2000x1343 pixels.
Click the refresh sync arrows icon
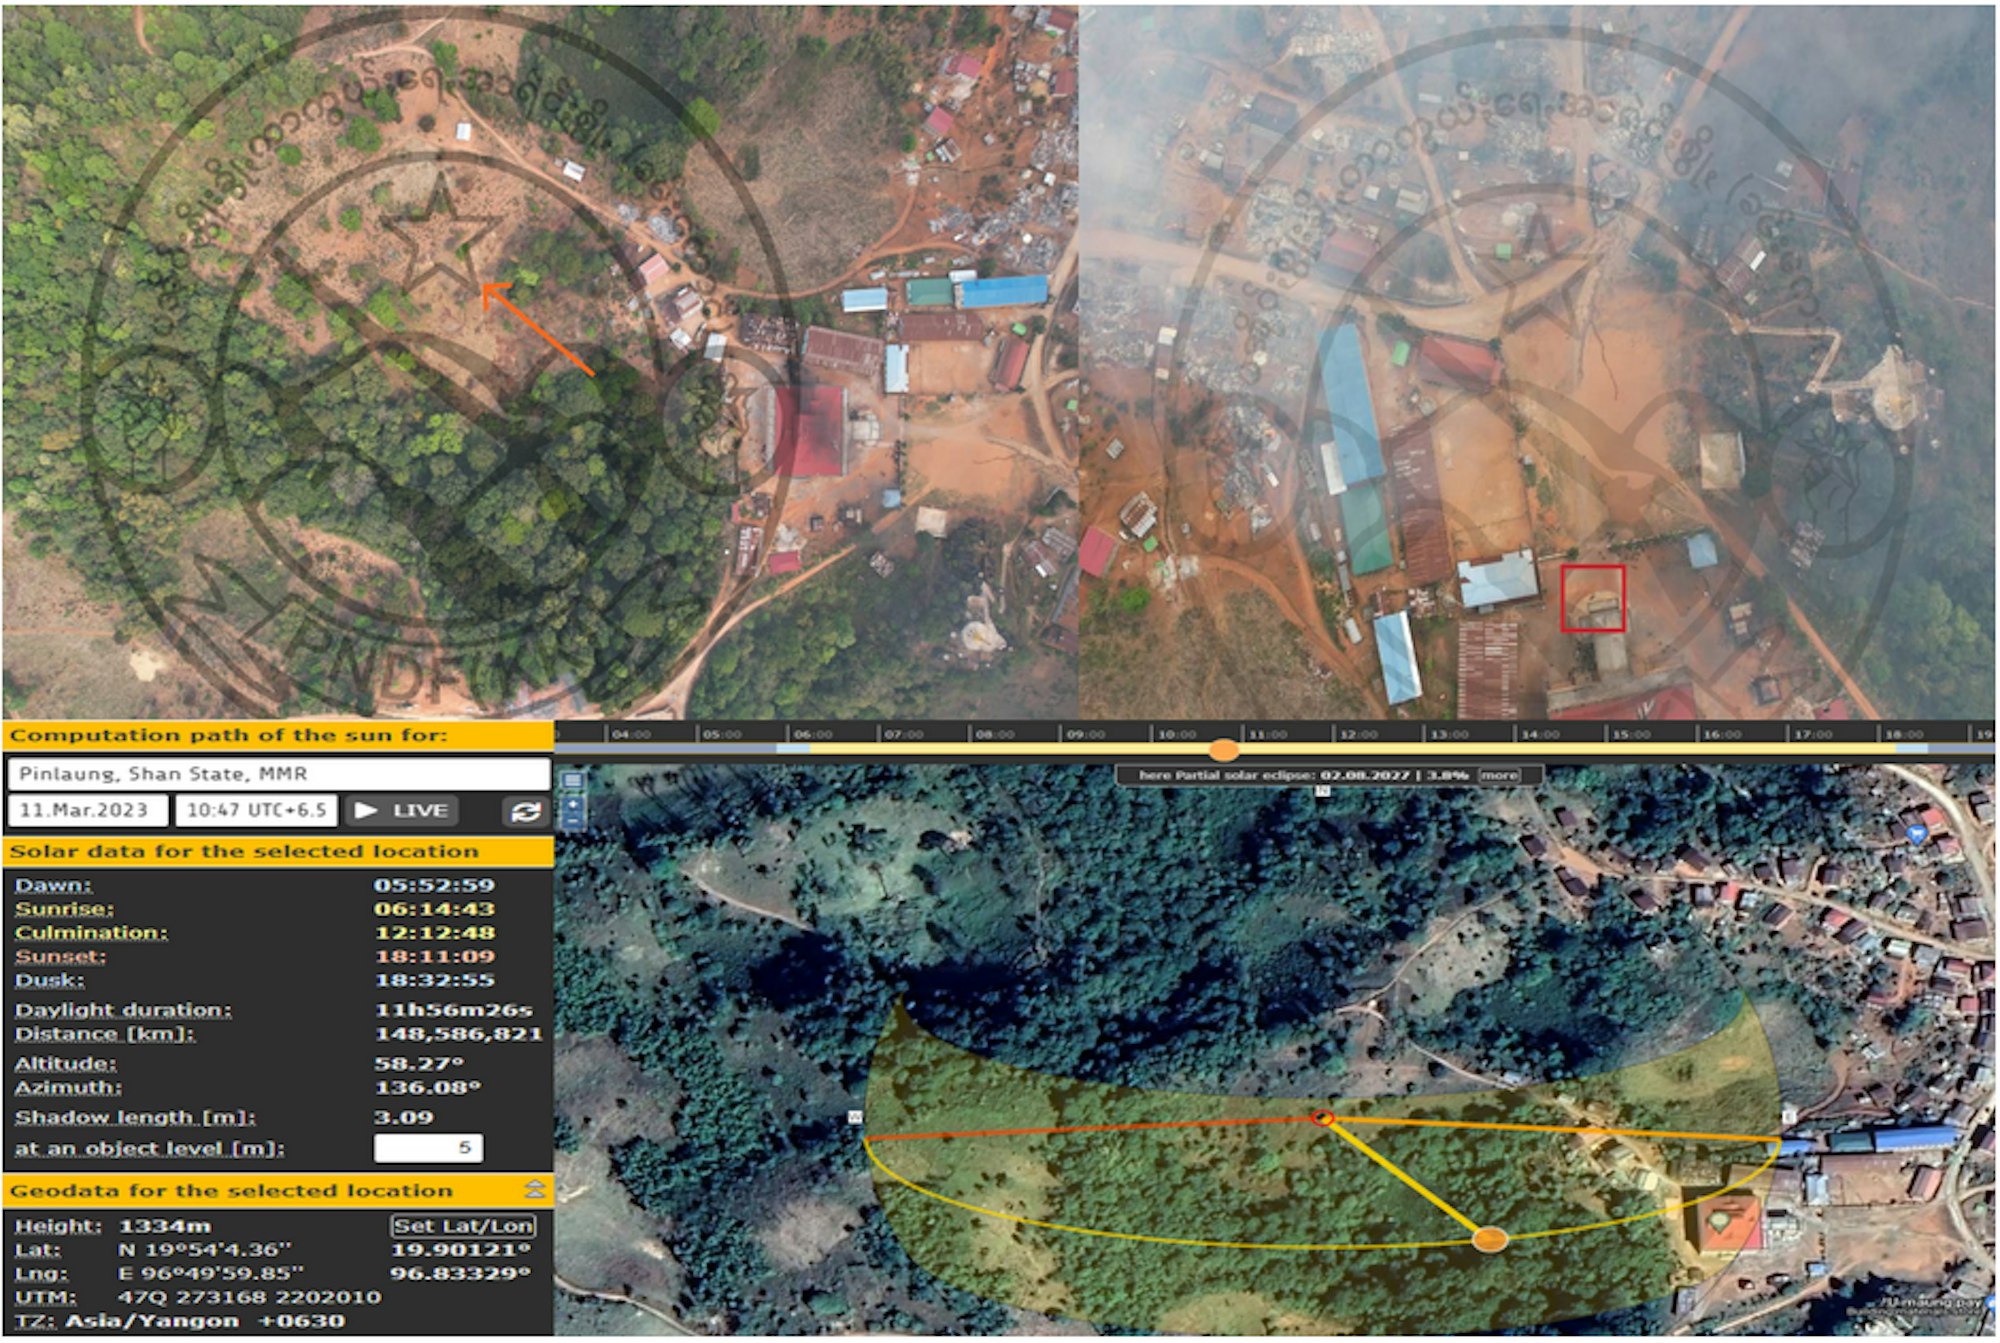(526, 812)
